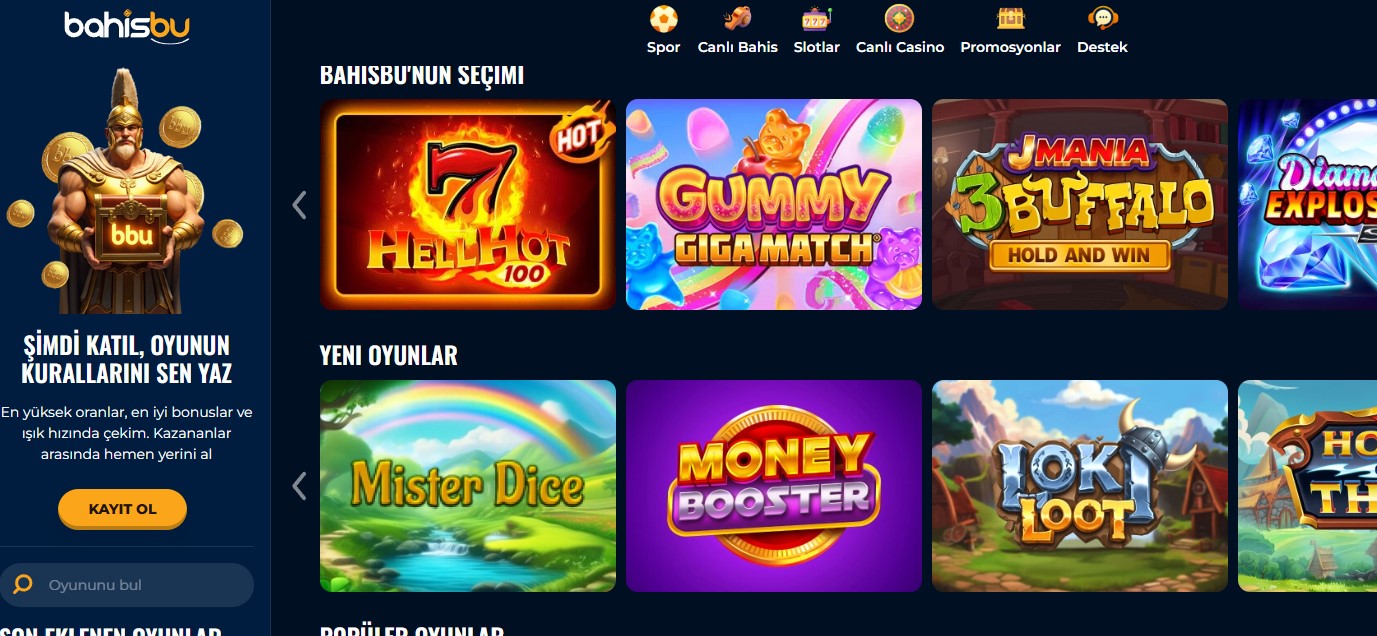Click the Spor soccer ball icon
The height and width of the screenshot is (636, 1377).
(663, 19)
